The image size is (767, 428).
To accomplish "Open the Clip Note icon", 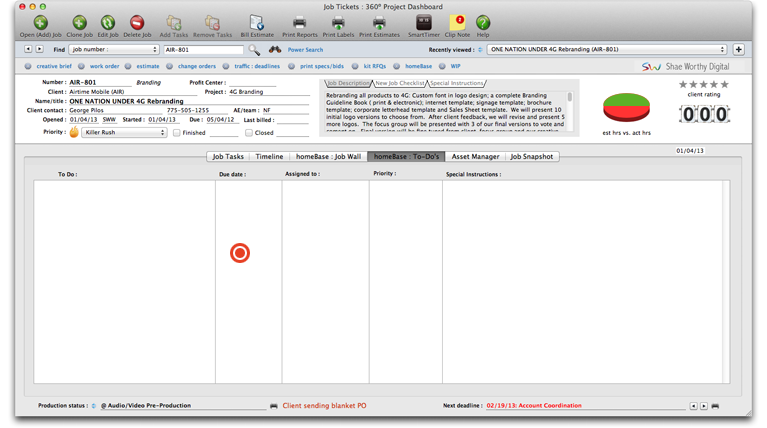I will tap(457, 22).
